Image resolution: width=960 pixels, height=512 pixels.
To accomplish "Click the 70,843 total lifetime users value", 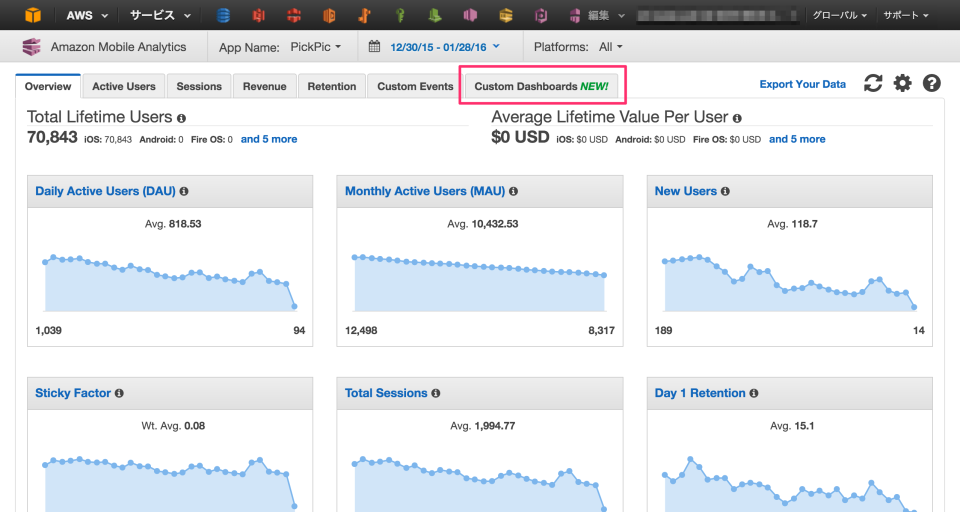I will coord(52,137).
